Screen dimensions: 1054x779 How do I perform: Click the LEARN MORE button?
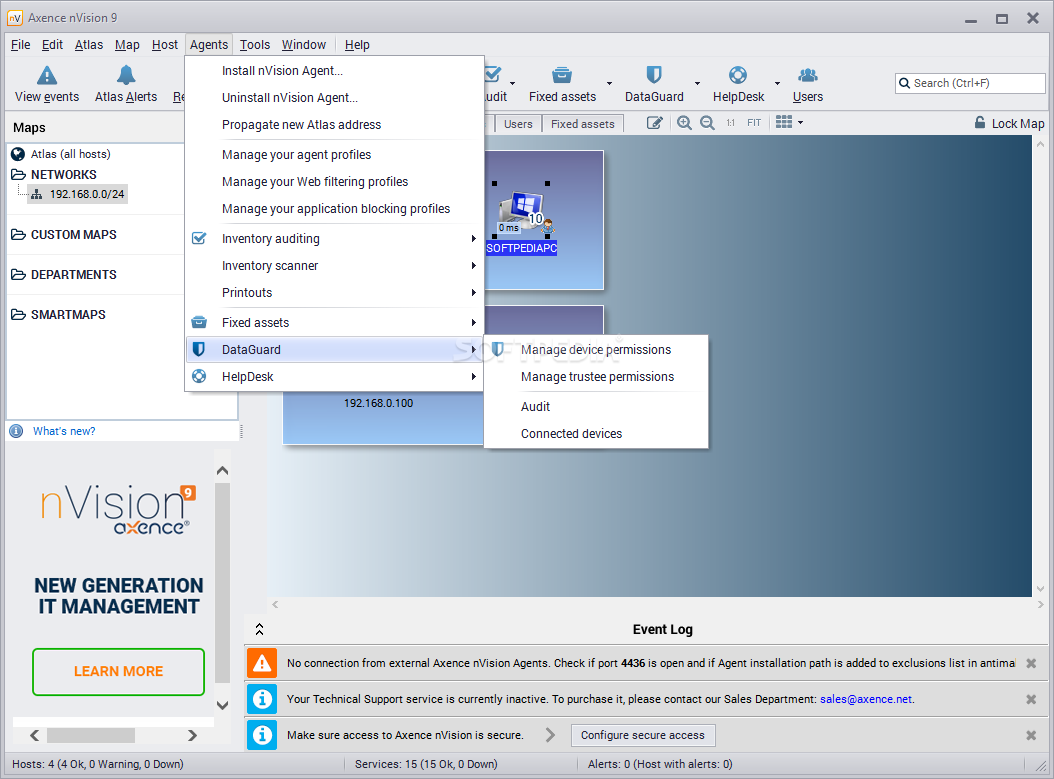[x=118, y=671]
